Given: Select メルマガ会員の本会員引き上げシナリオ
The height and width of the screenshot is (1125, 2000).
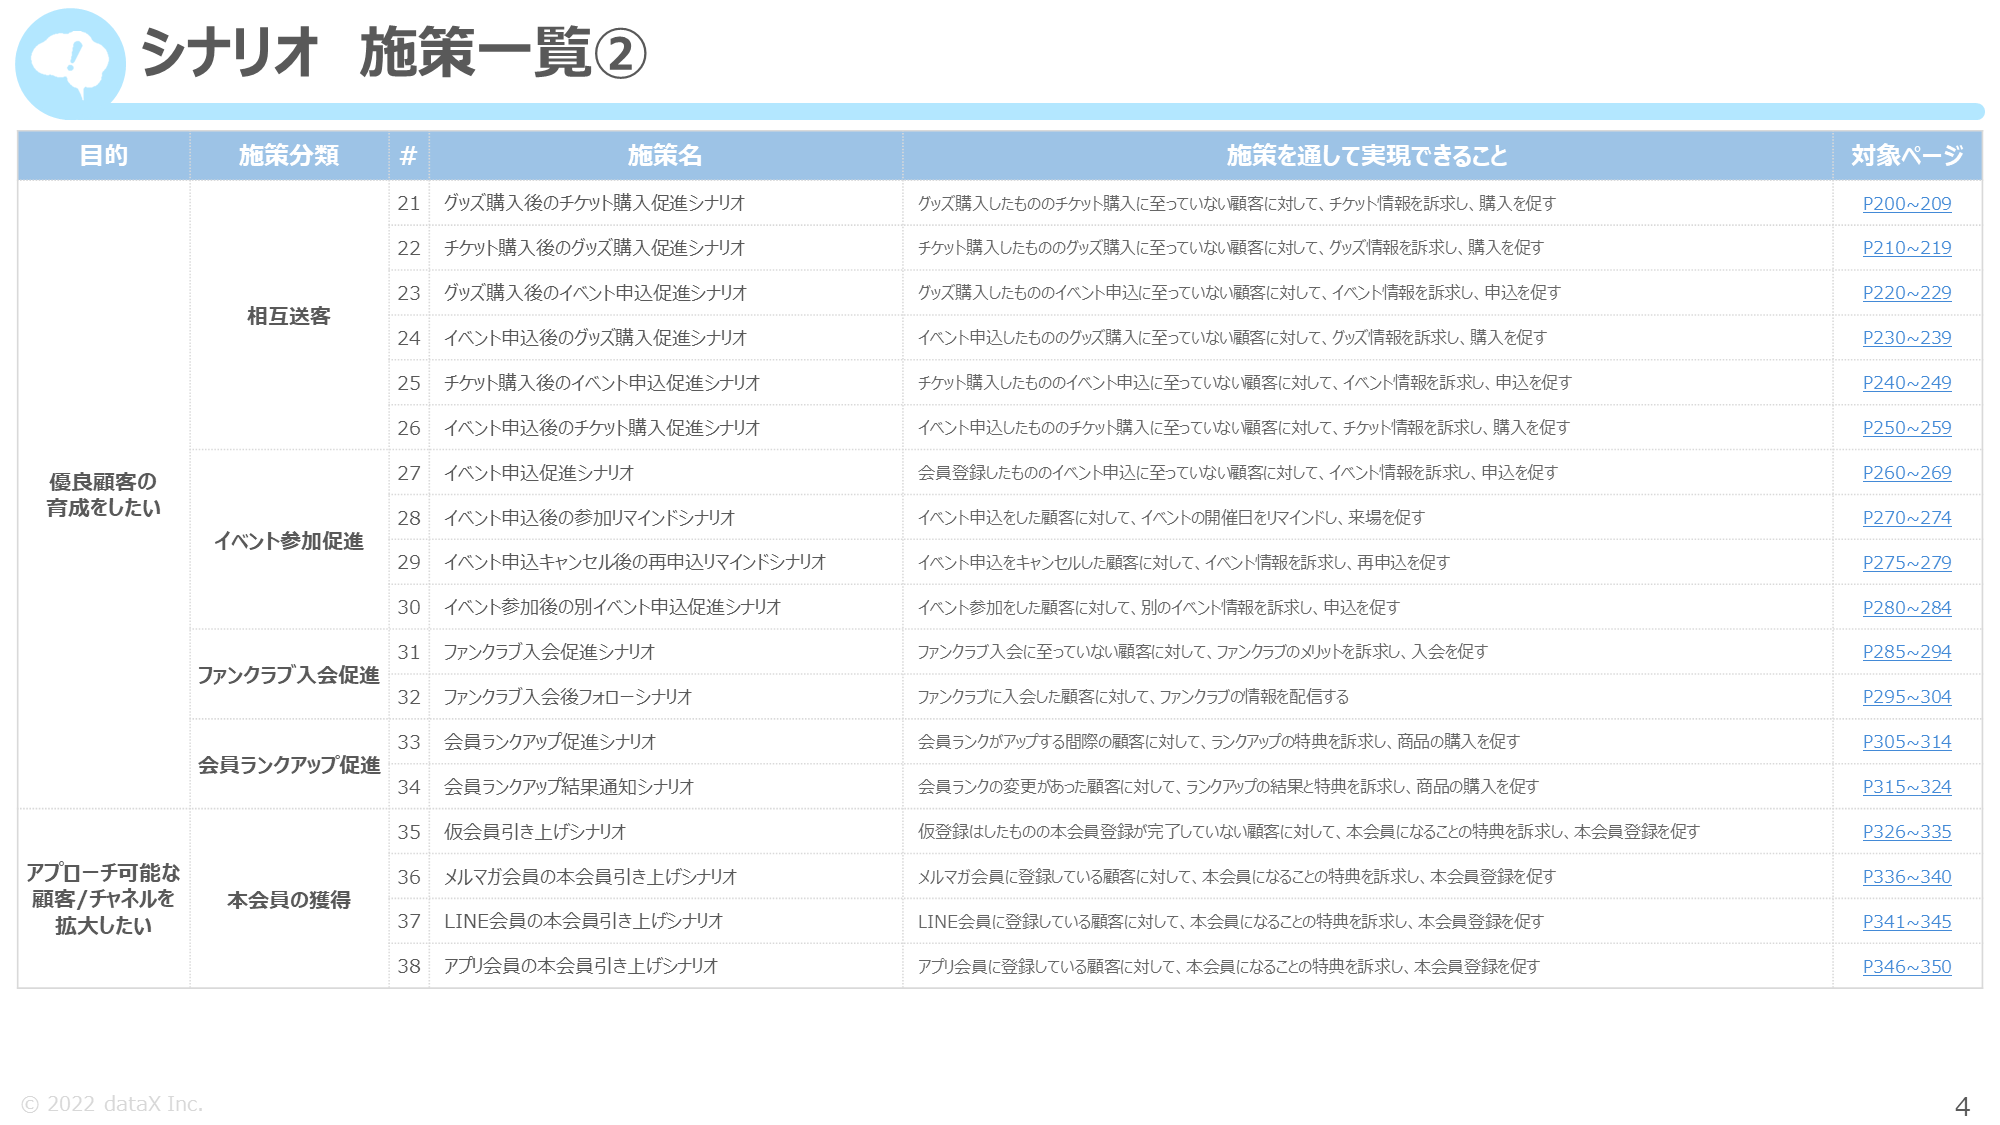Looking at the screenshot, I should [x=591, y=877].
